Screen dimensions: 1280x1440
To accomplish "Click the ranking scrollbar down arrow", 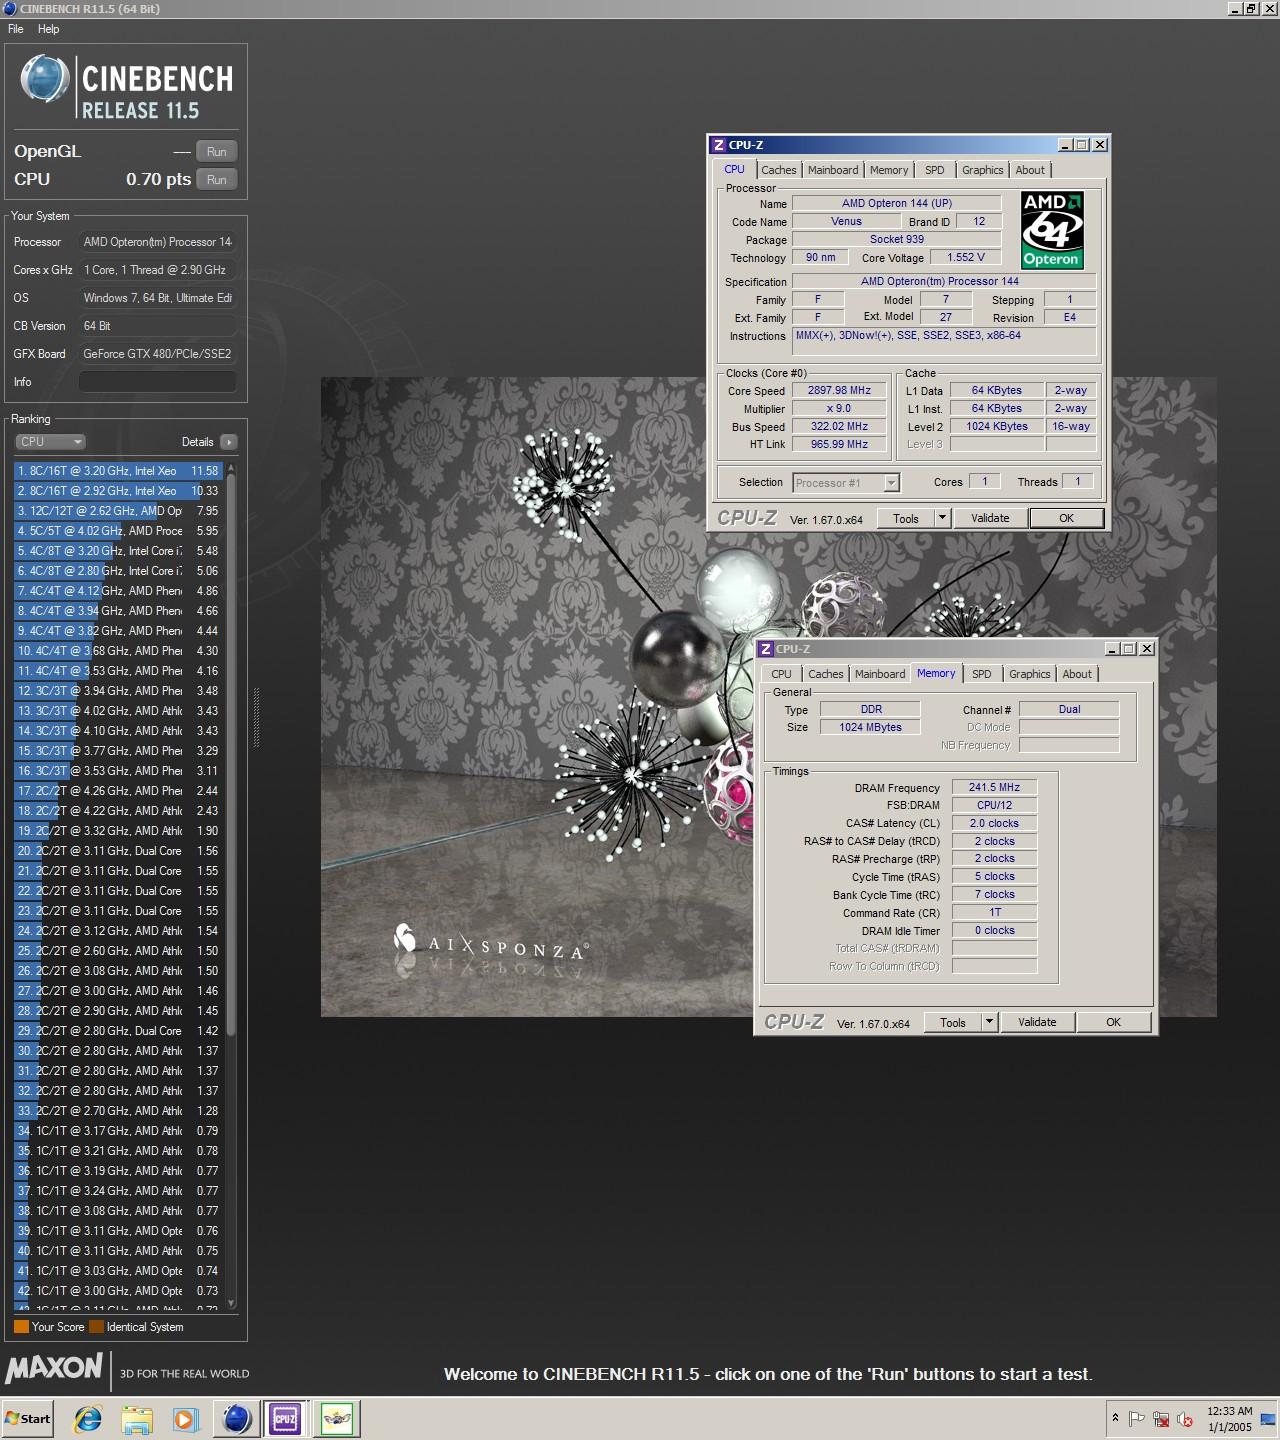I will point(232,1303).
